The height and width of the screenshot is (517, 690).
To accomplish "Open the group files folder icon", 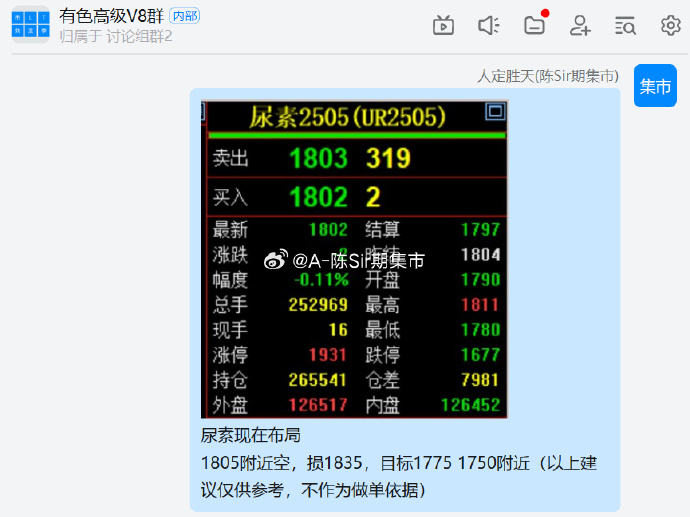I will [535, 25].
